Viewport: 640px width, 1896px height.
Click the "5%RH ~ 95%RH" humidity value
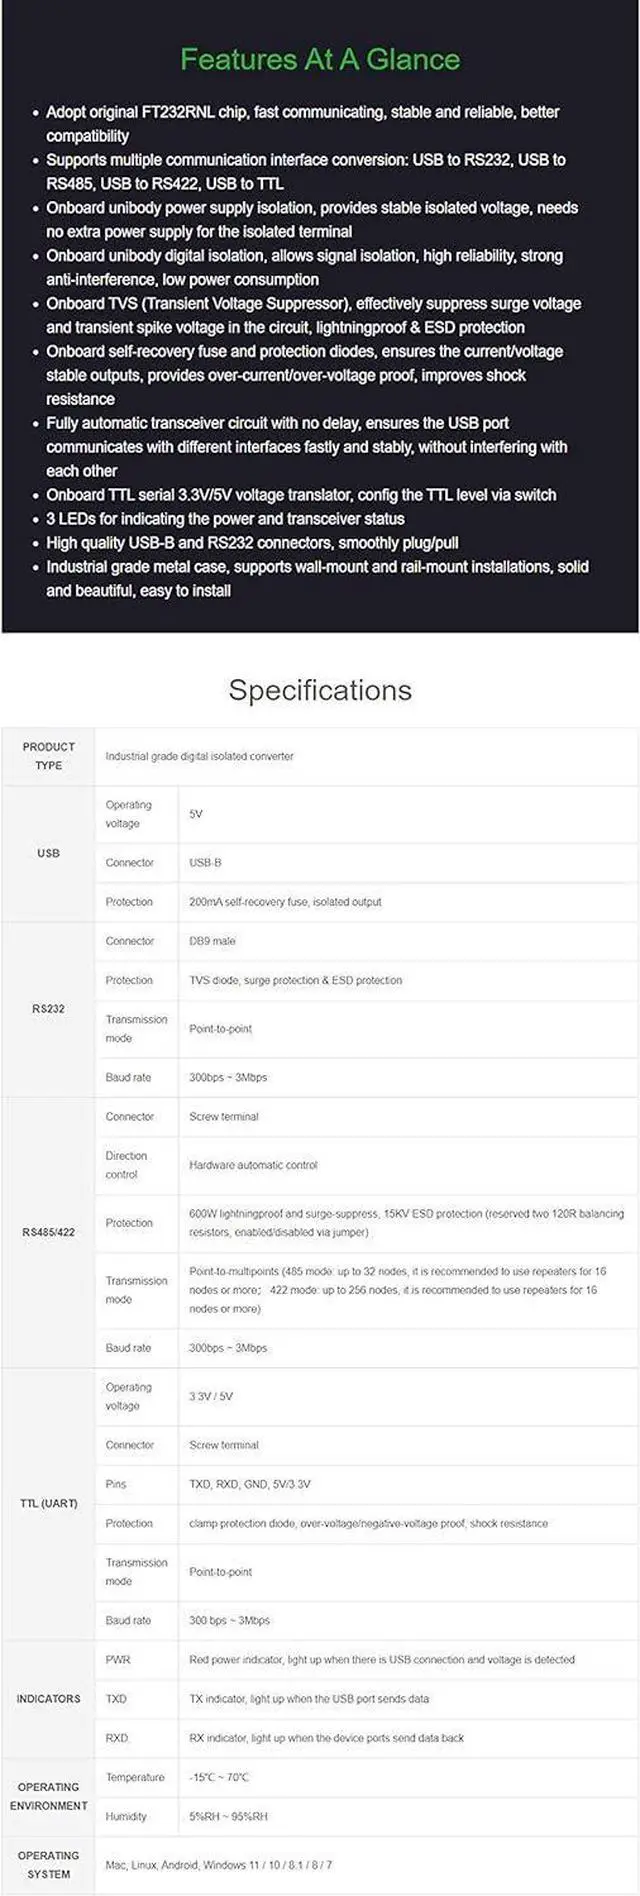click(x=228, y=1816)
